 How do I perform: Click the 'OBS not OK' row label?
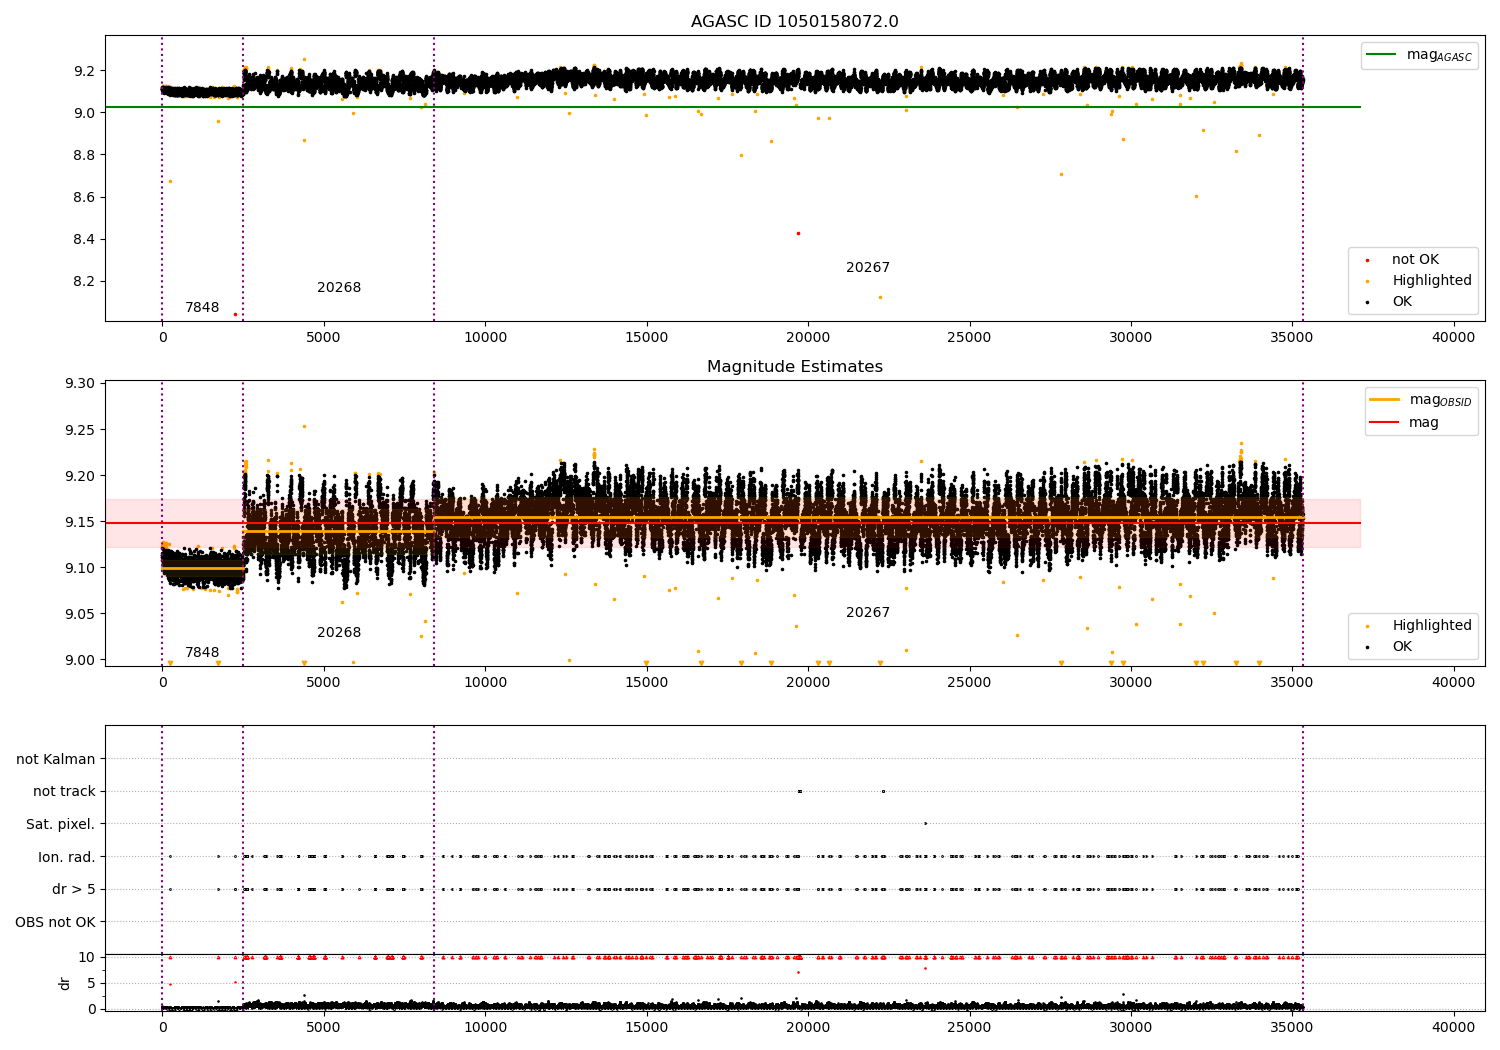click(55, 923)
